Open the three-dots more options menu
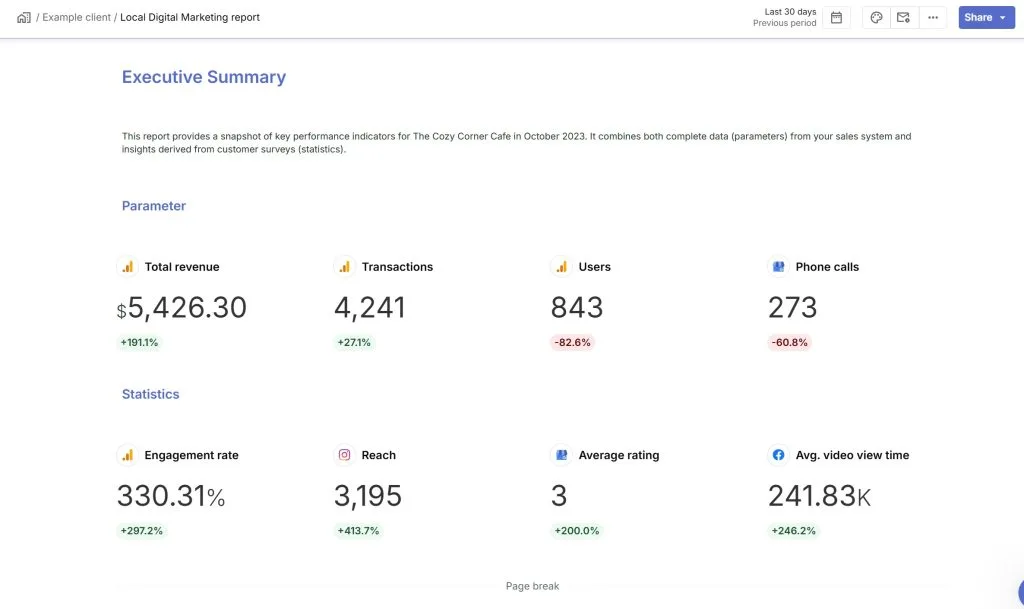Screen dimensions: 1024x609 point(933,18)
